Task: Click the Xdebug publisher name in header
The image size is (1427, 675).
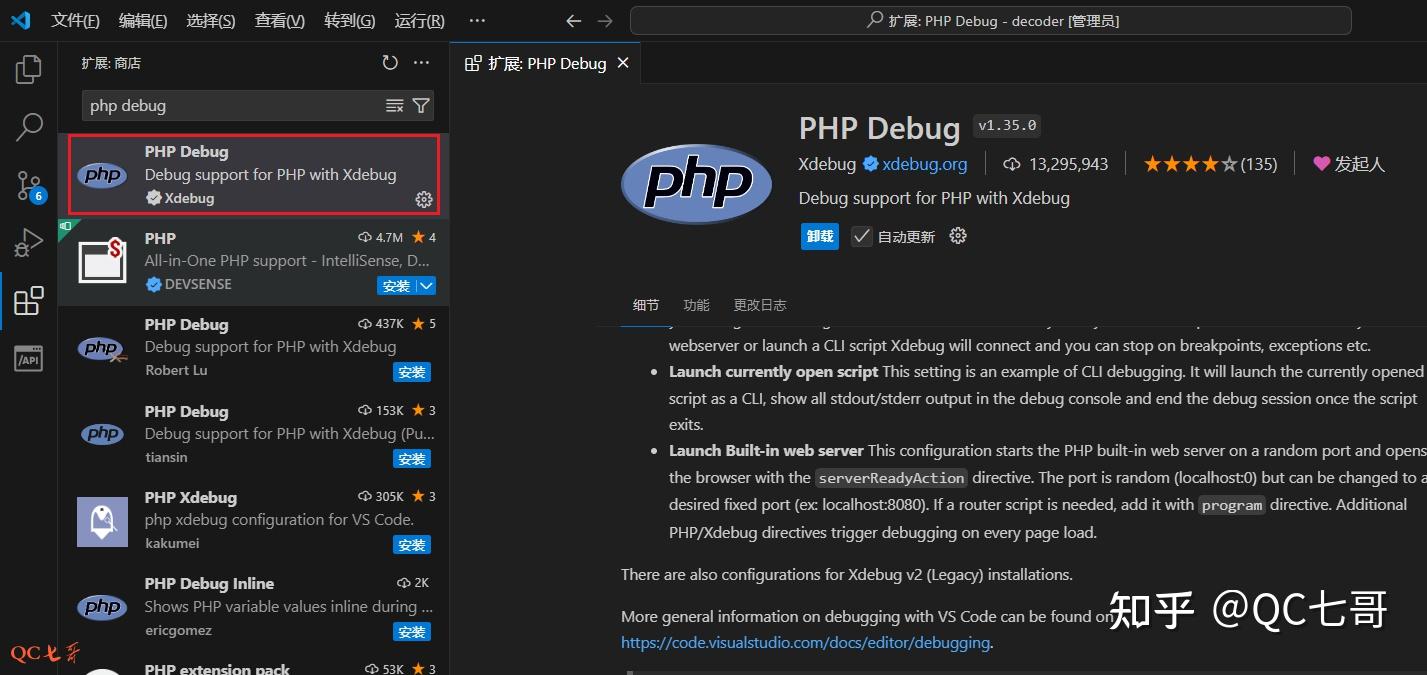Action: pos(827,164)
